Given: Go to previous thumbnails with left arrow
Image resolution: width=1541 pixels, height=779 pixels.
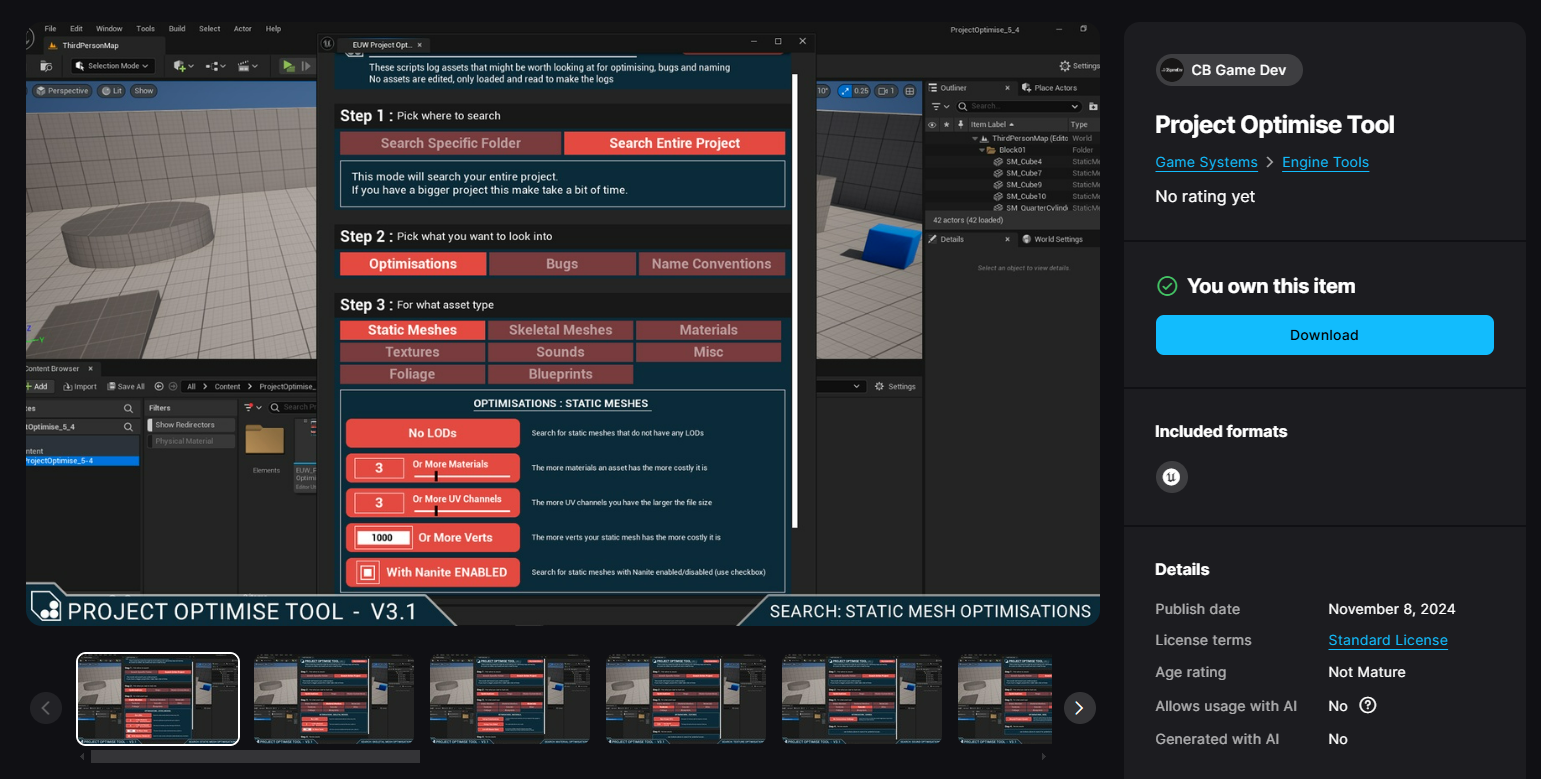Looking at the screenshot, I should click(46, 708).
